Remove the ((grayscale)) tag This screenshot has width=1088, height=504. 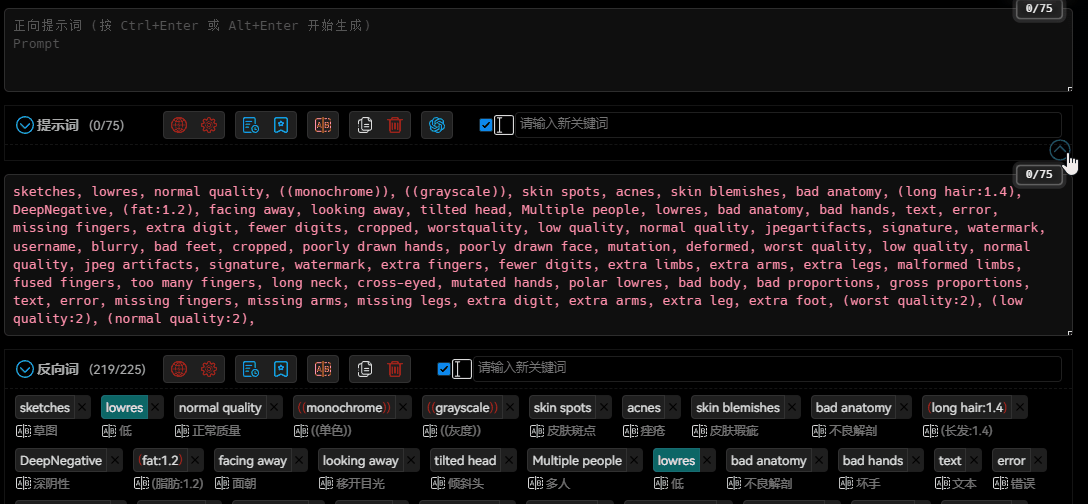pyautogui.click(x=510, y=408)
